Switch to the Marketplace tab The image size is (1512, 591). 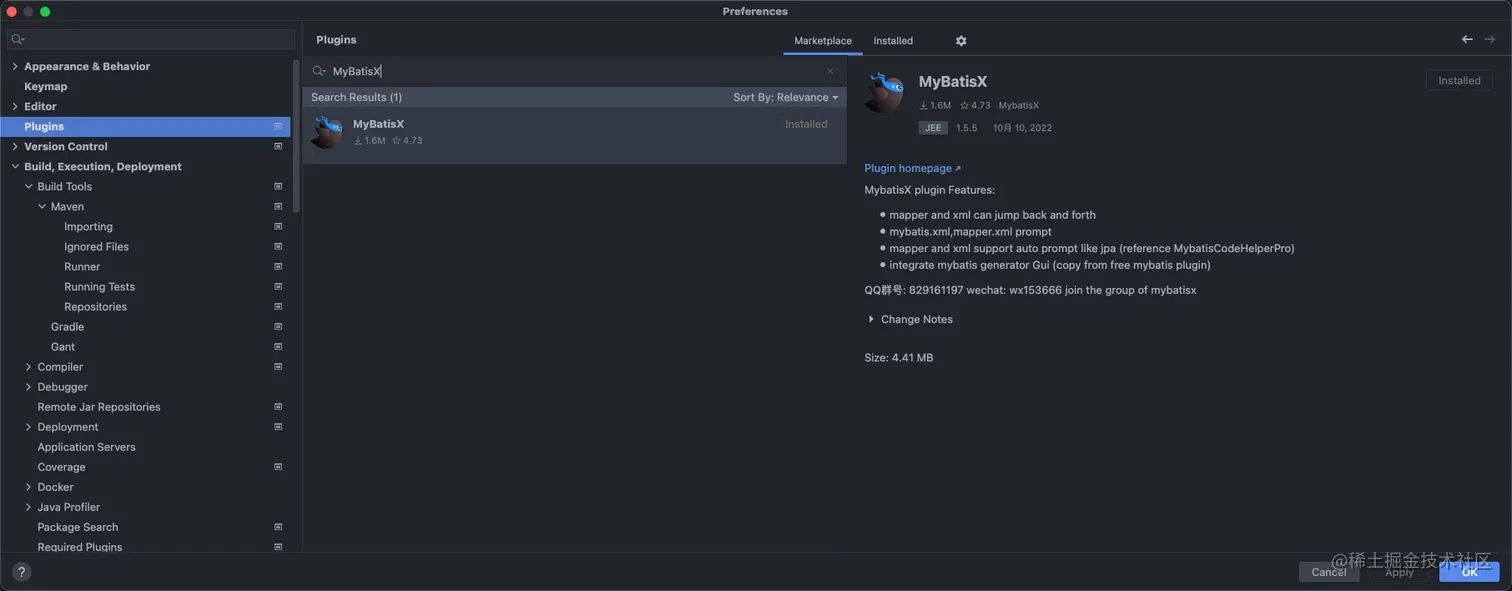click(x=823, y=41)
